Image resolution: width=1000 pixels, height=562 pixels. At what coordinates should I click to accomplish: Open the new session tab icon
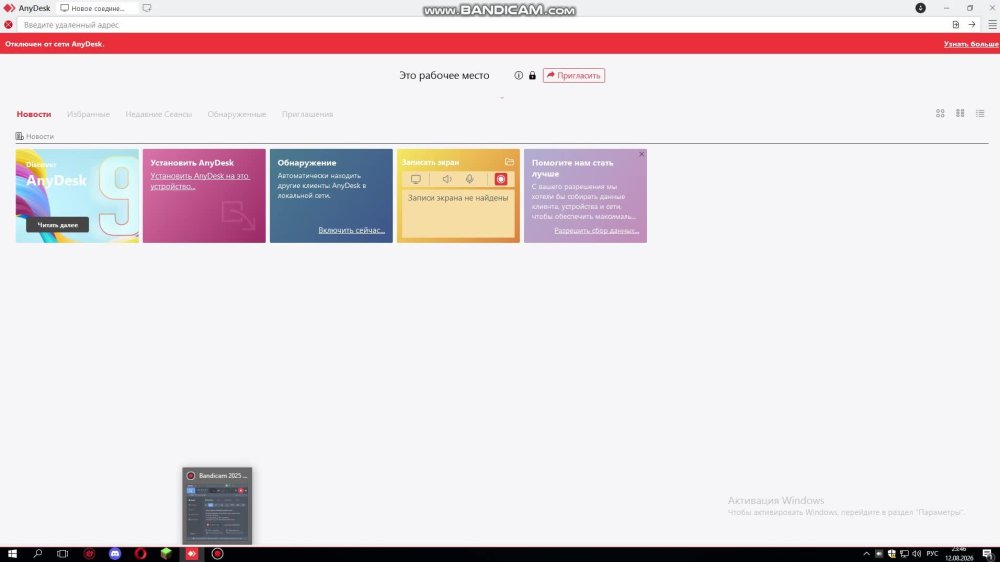pyautogui.click(x=147, y=8)
